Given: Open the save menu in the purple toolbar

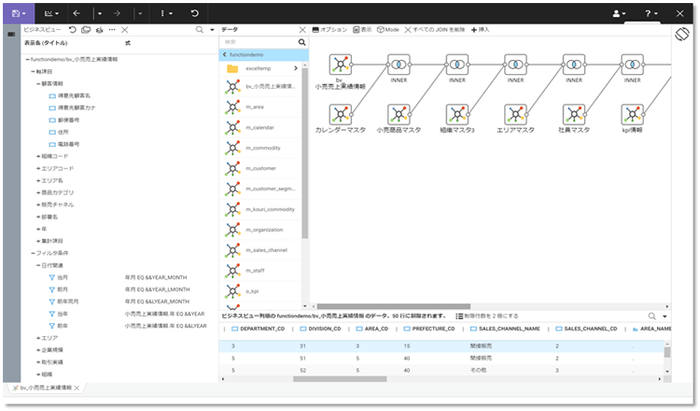Looking at the screenshot, I should point(18,13).
